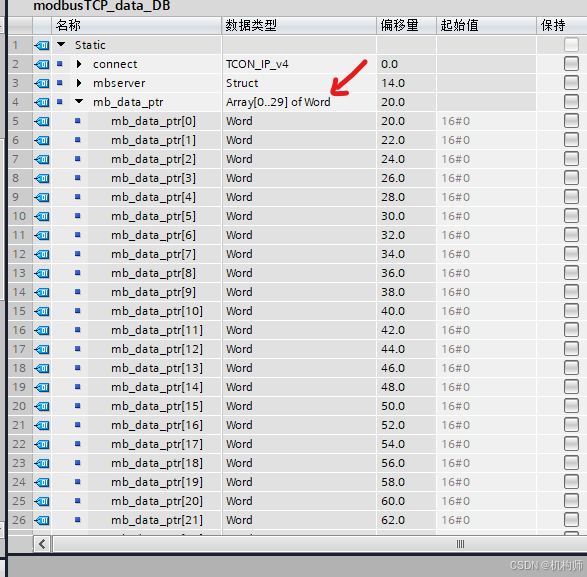The height and width of the screenshot is (577, 587).
Task: Click the tag icon for mb_data_ptr[0]
Action: [42, 121]
